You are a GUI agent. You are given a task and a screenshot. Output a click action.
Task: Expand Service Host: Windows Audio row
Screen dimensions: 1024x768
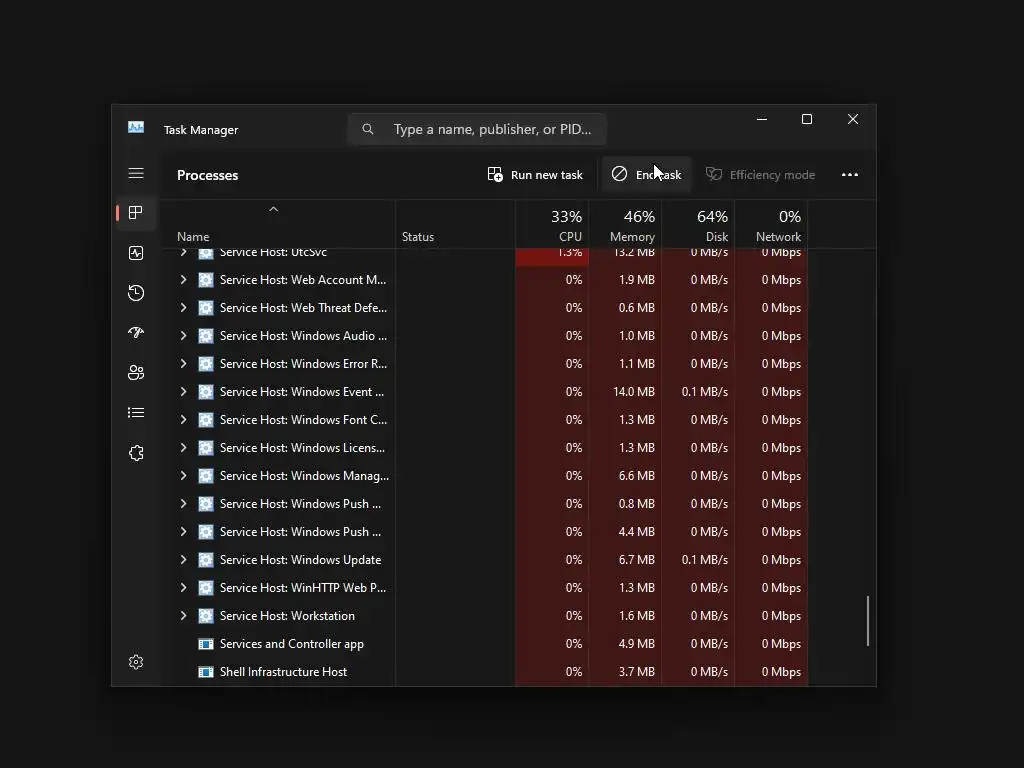point(184,336)
